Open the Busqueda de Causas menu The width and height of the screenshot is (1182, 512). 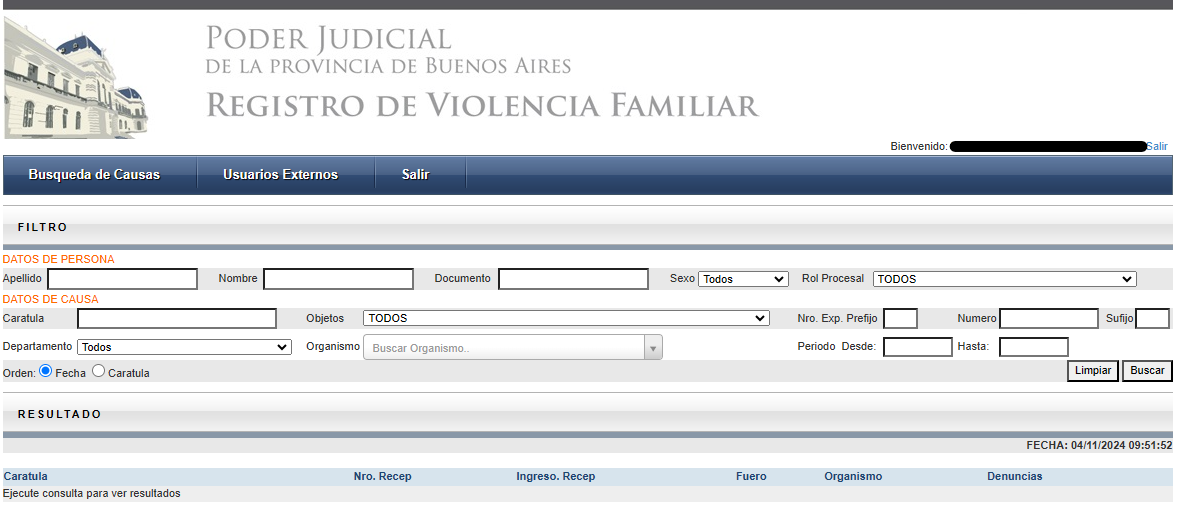point(94,174)
